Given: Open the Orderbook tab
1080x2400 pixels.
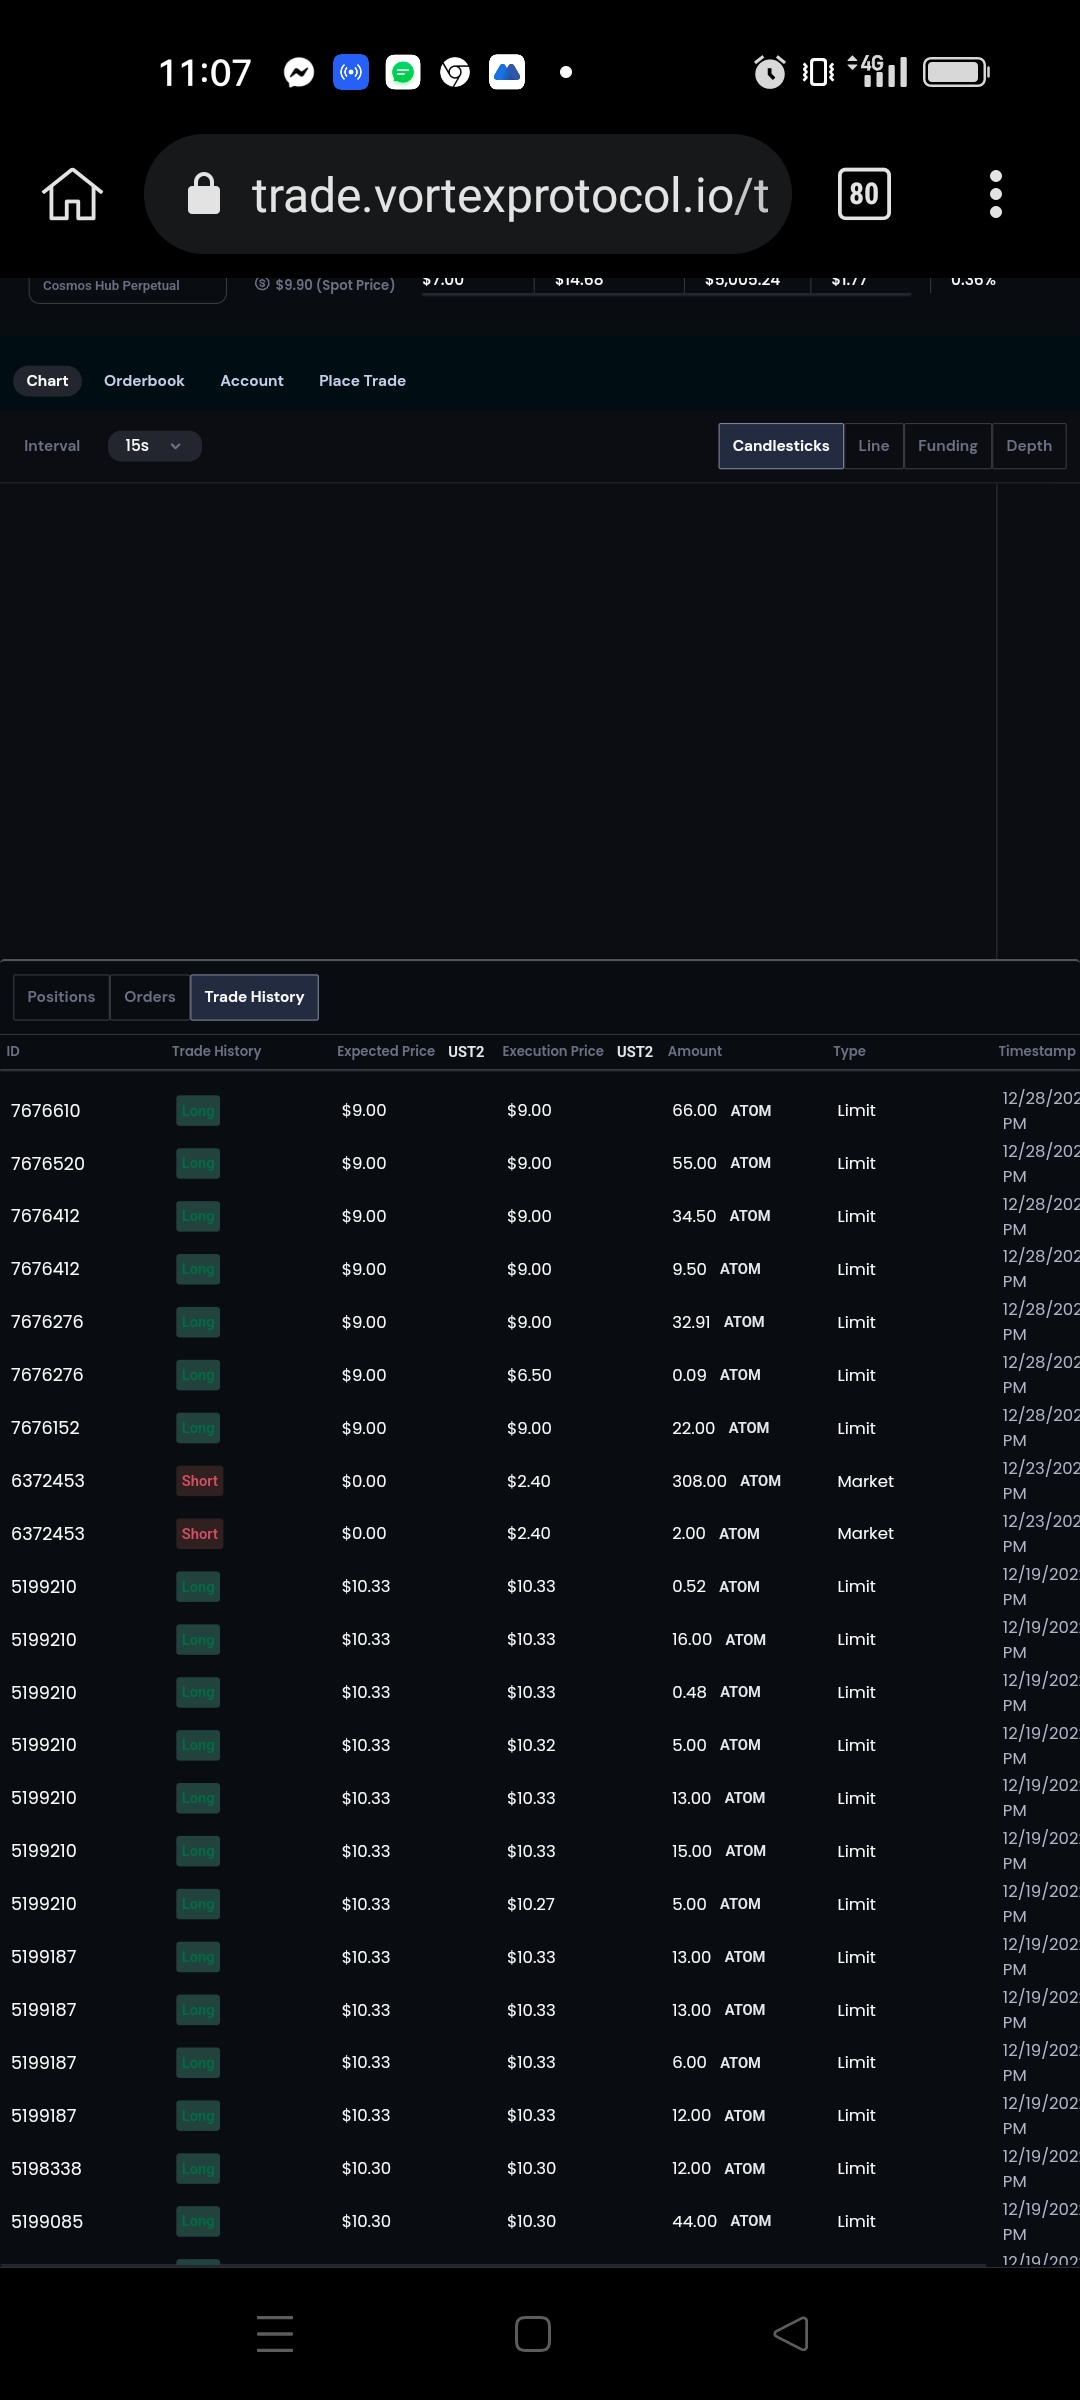Looking at the screenshot, I should (x=144, y=381).
